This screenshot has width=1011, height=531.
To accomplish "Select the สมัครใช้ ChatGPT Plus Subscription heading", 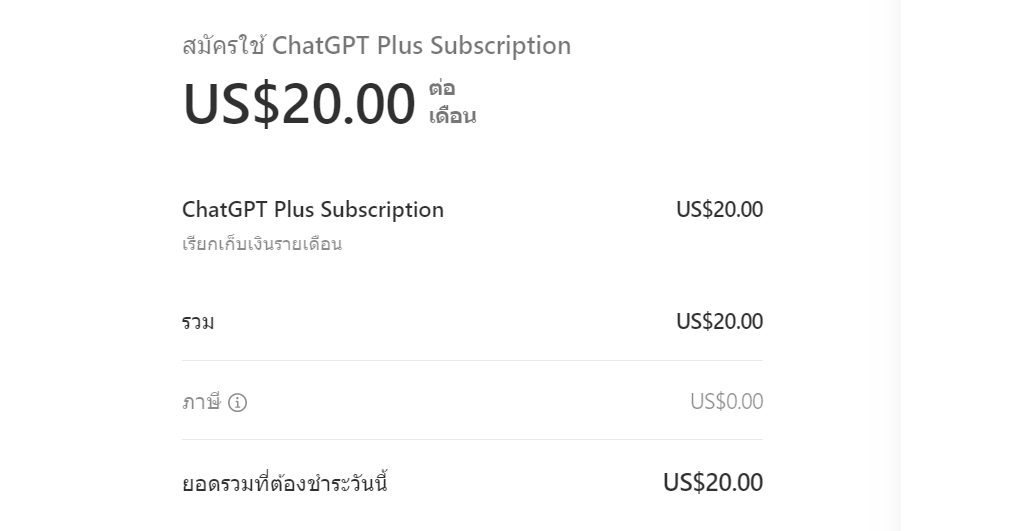I will tap(377, 46).
